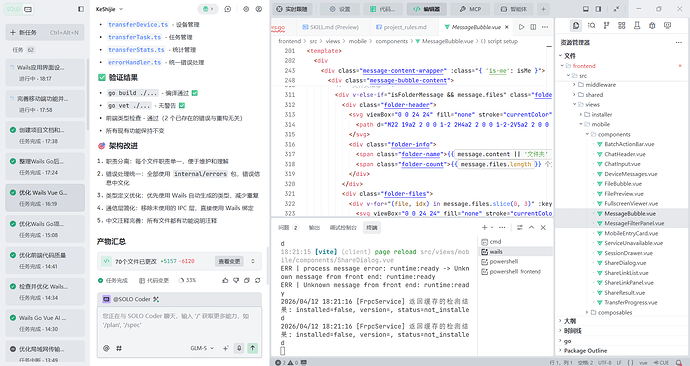
Task: Open the green agent run pill button
Action: pos(208,9)
